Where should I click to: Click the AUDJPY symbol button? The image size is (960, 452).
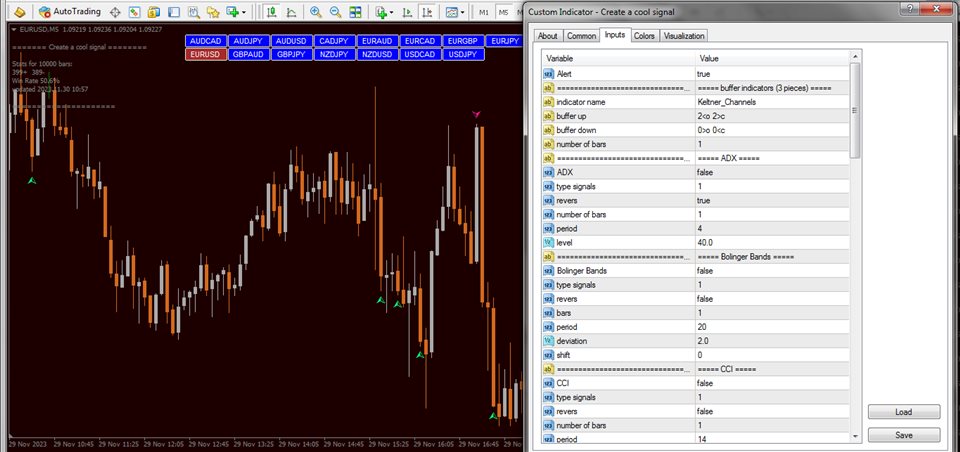[248, 41]
